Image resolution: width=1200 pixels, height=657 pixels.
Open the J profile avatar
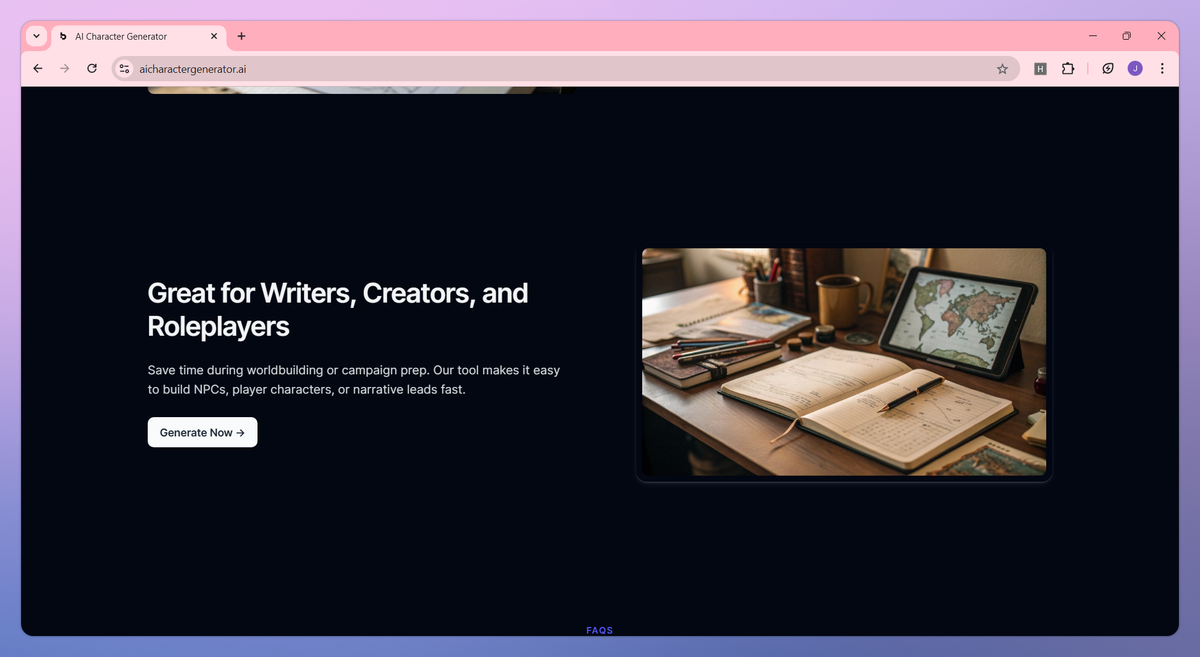[1135, 69]
